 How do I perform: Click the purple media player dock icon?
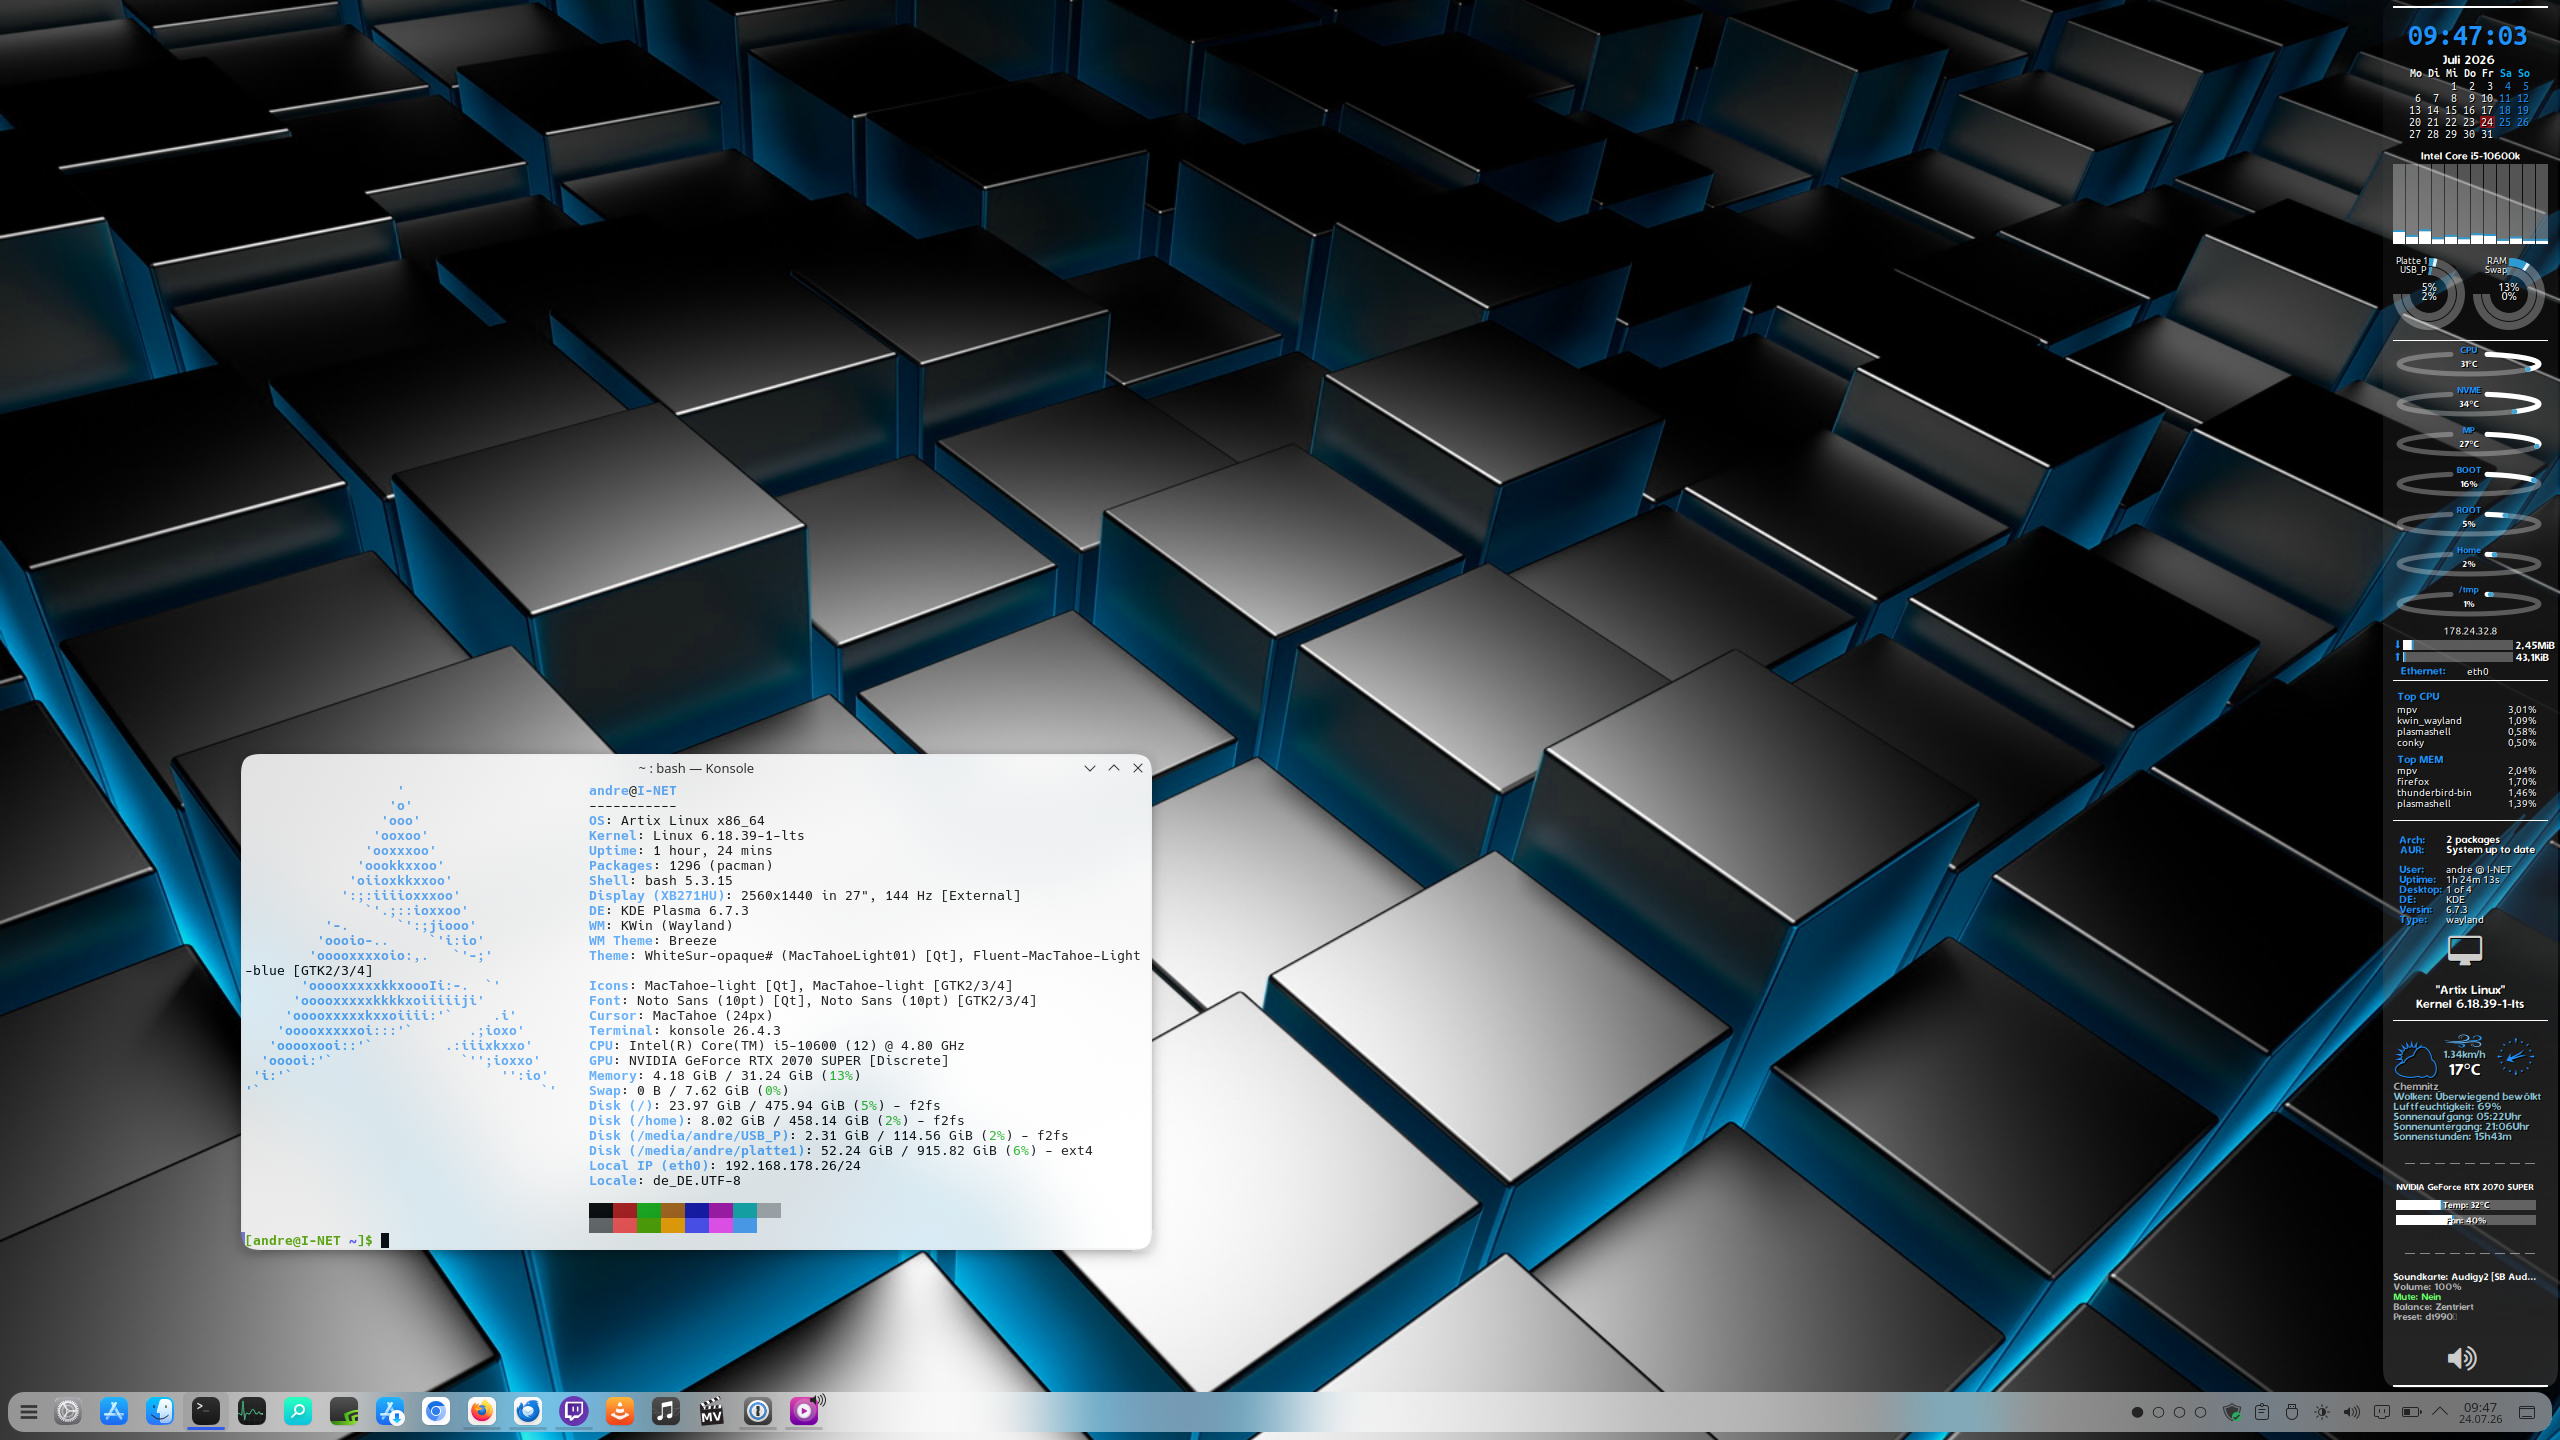(x=805, y=1411)
